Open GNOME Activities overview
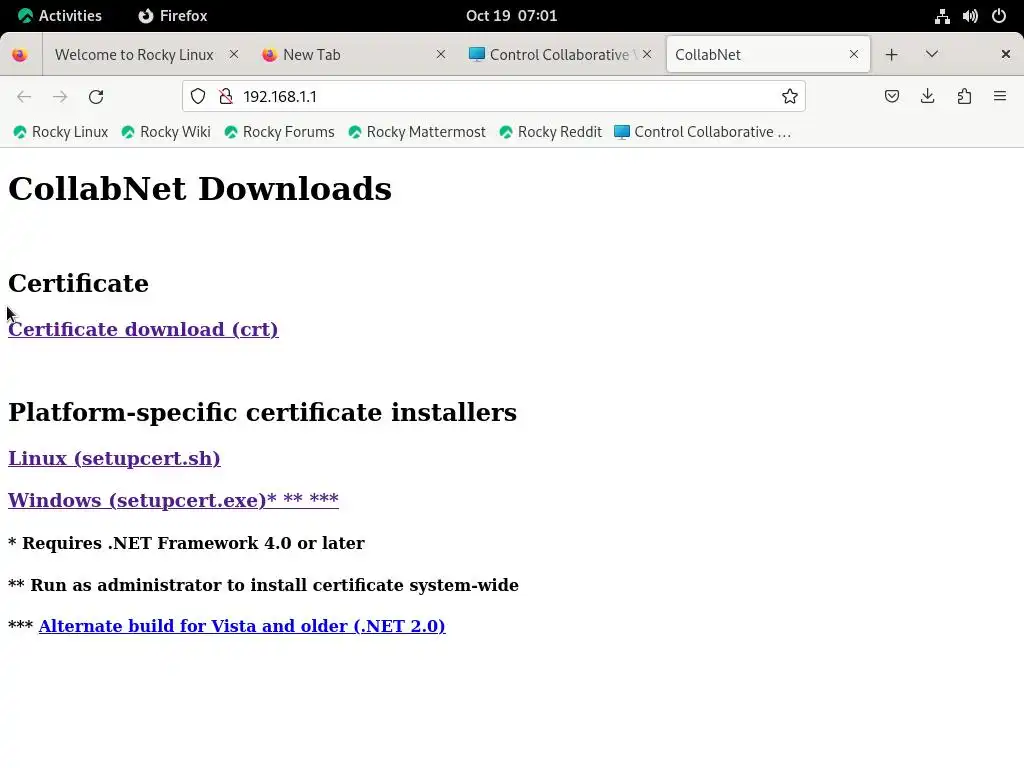1024x768 pixels. [59, 16]
